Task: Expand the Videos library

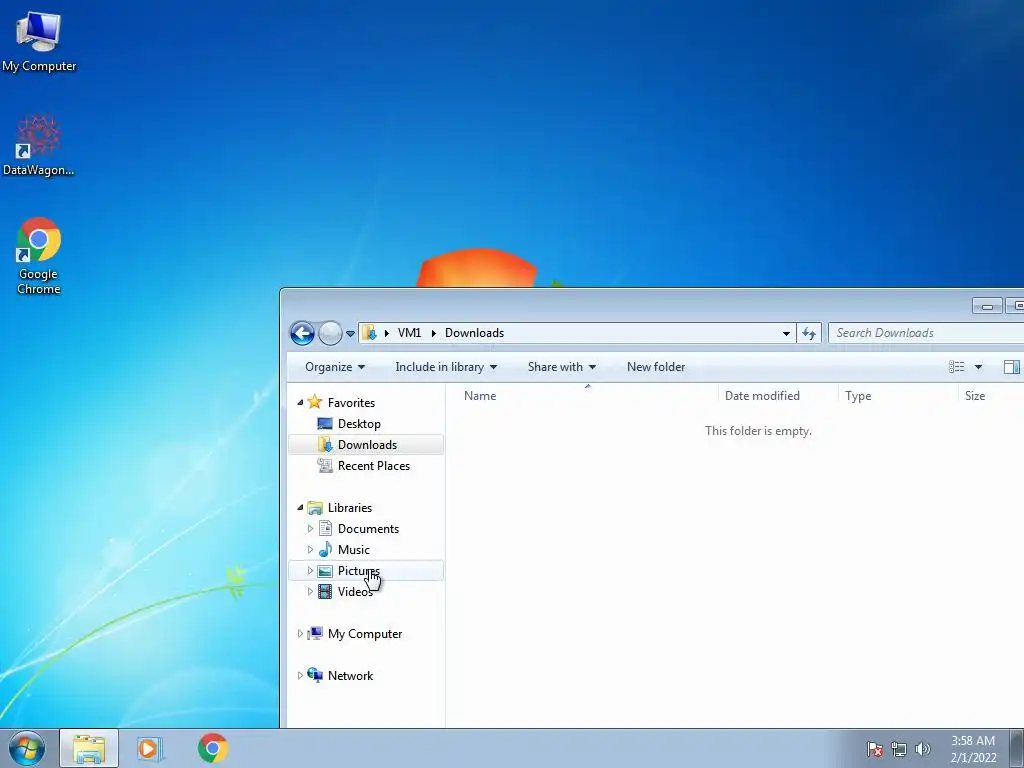Action: tap(310, 592)
